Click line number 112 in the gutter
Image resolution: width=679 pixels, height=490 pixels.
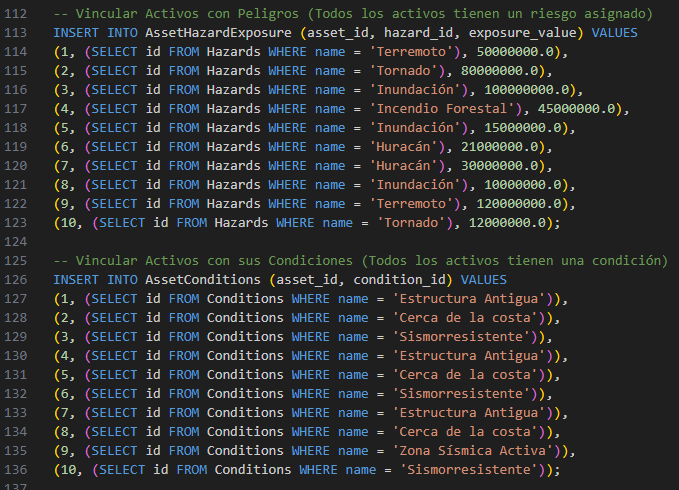(x=16, y=14)
